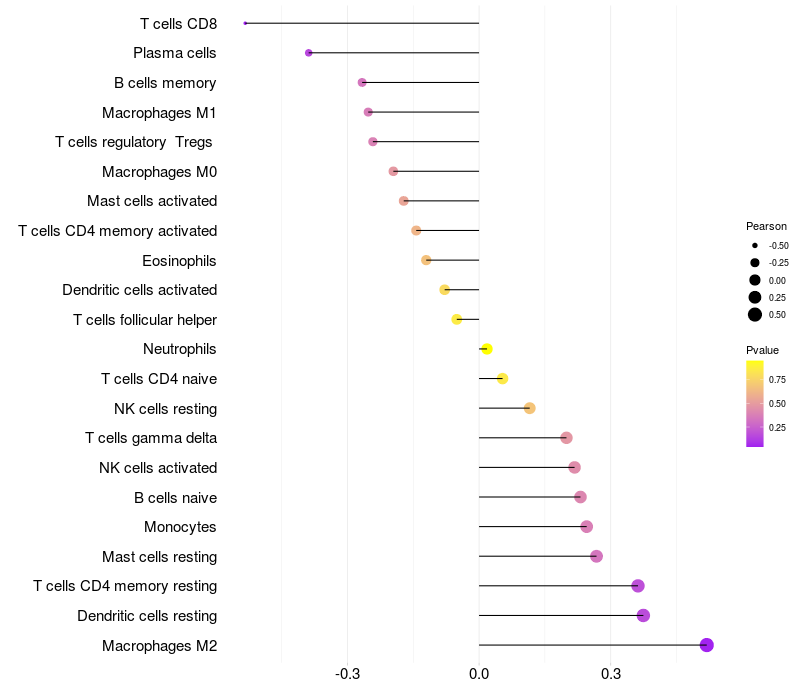Click the Pearson 0.00 legend circle

755,280
